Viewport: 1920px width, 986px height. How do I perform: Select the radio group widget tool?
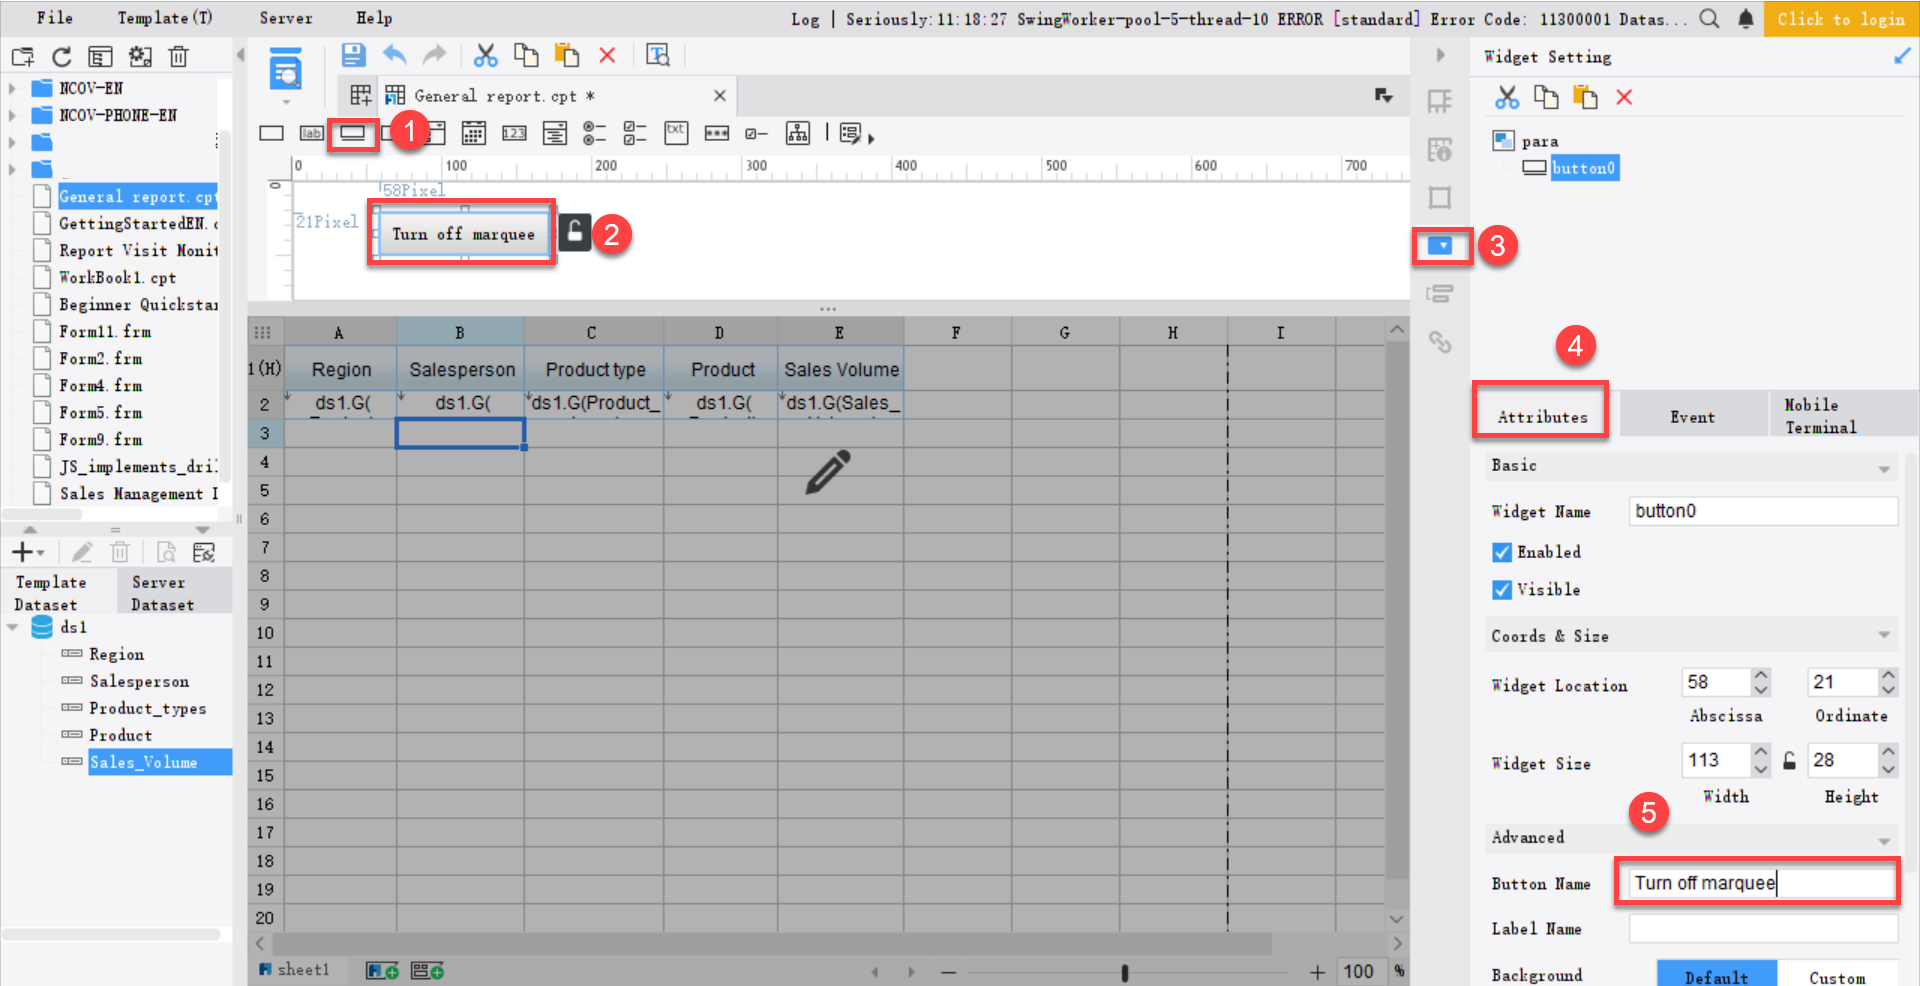tap(594, 133)
